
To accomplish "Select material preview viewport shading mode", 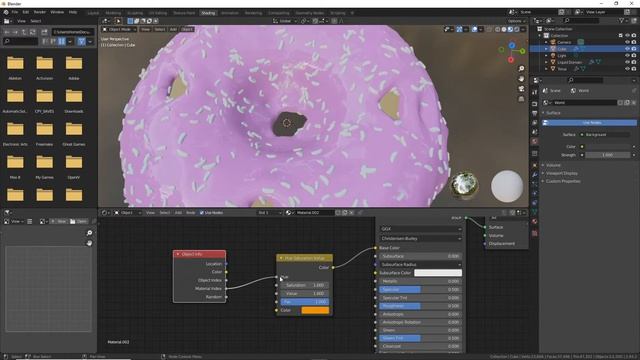I will [x=510, y=29].
